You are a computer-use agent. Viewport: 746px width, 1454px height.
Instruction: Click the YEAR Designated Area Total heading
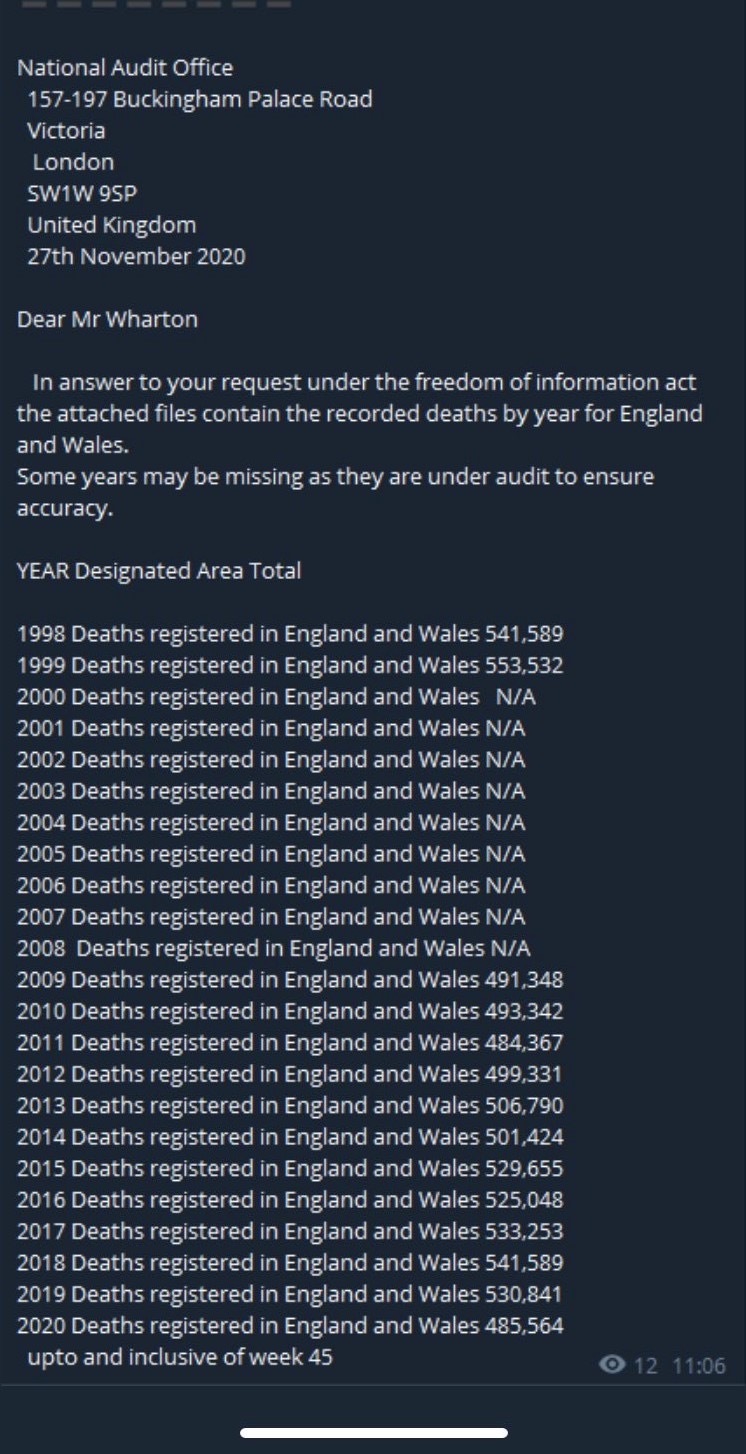coord(158,571)
